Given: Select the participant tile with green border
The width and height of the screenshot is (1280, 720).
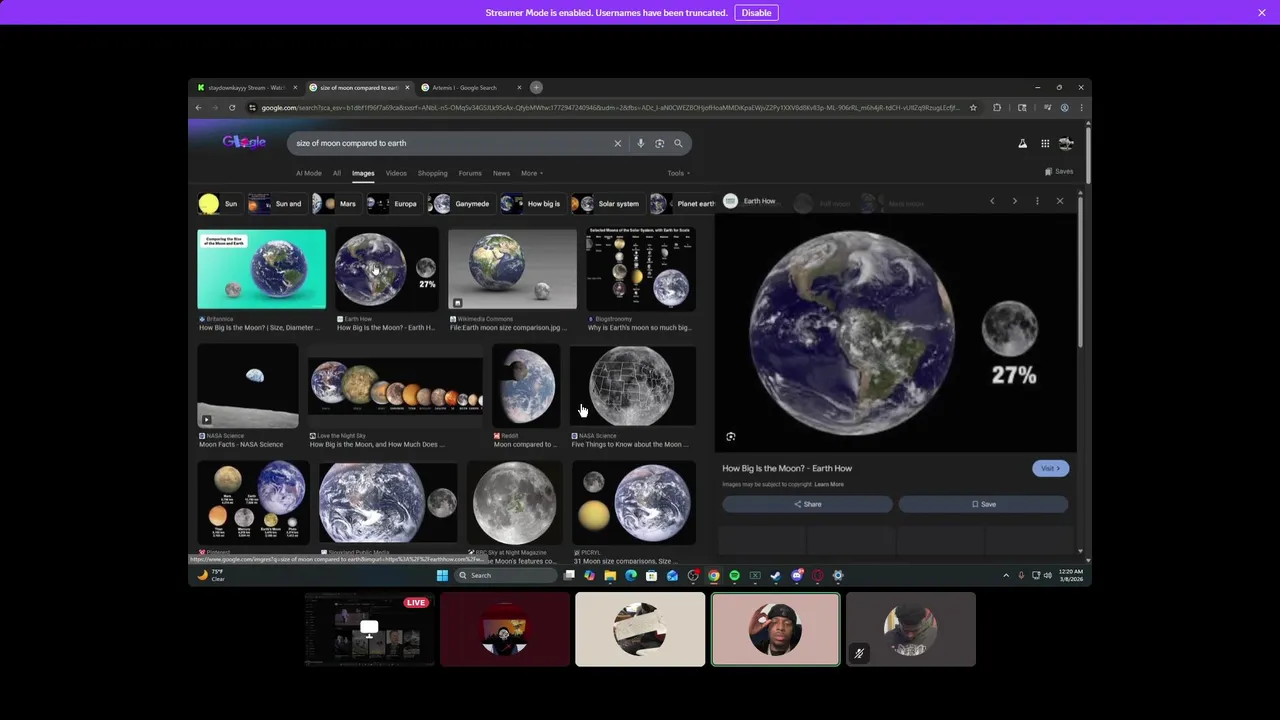Looking at the screenshot, I should pos(775,629).
